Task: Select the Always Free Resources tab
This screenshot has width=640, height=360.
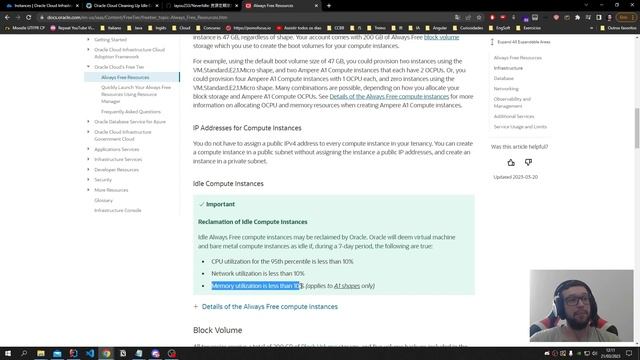Action: point(281,6)
